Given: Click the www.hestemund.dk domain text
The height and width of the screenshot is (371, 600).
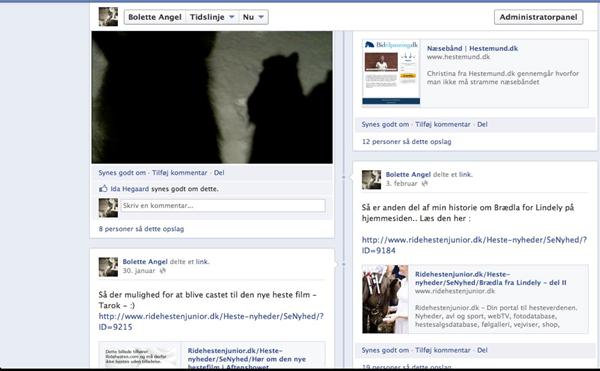Looking at the screenshot, I should (x=458, y=57).
